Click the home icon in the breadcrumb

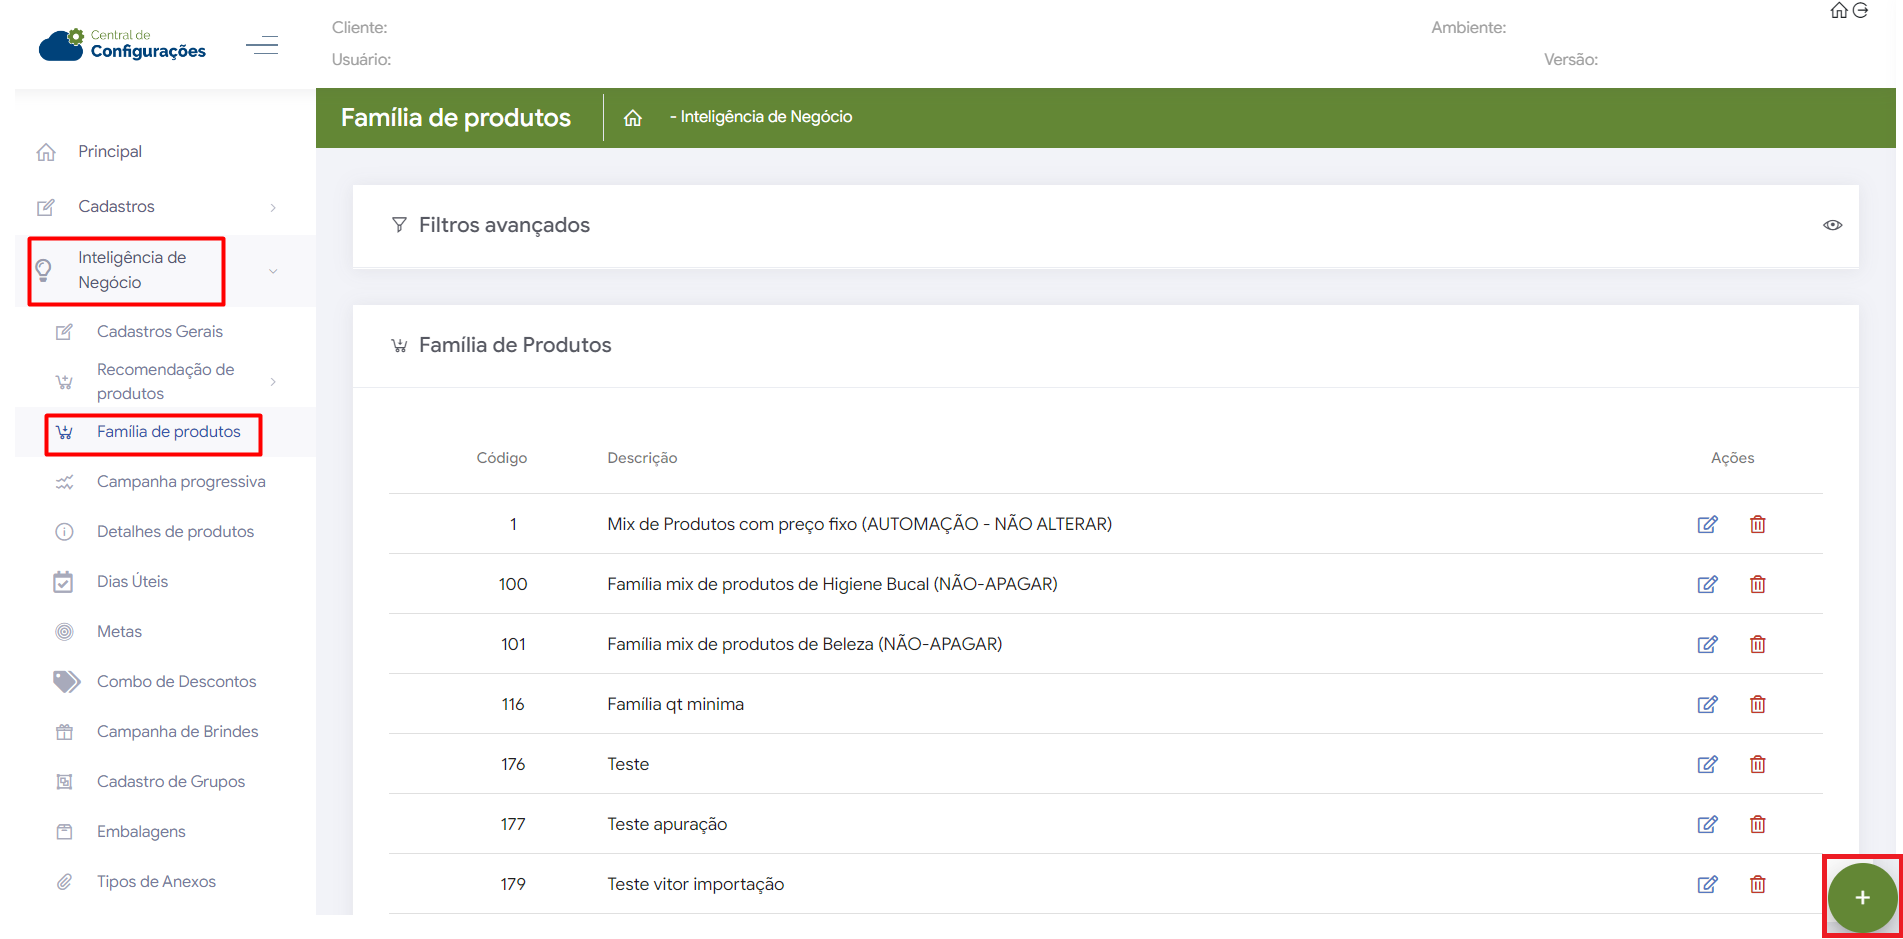click(633, 118)
